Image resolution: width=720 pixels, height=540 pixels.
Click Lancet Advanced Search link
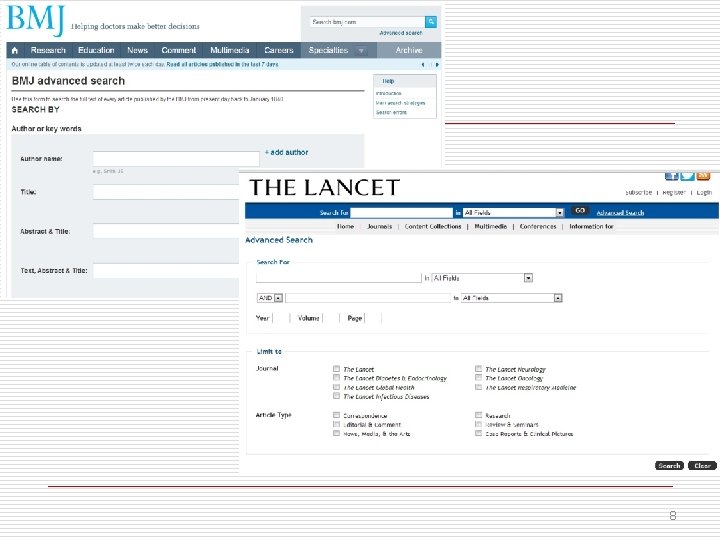[620, 213]
